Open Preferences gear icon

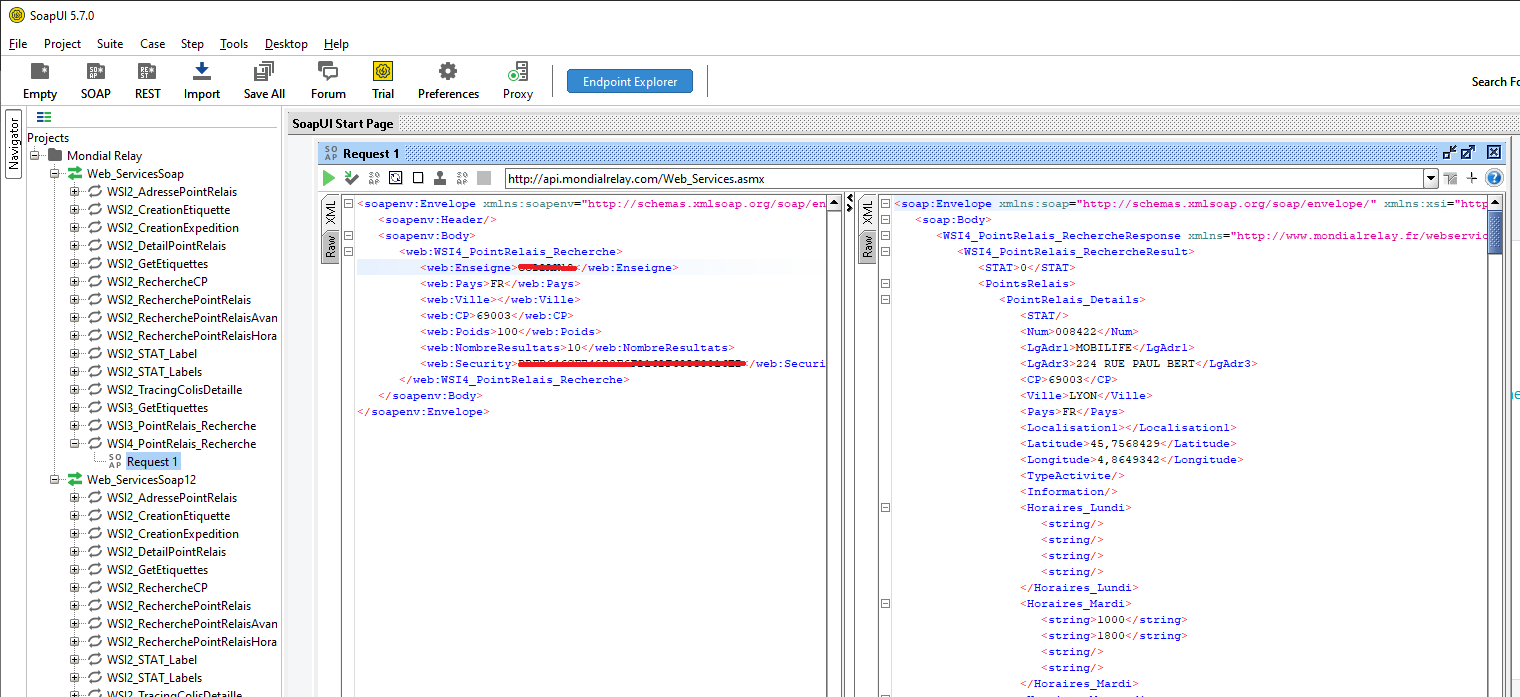coord(448,80)
